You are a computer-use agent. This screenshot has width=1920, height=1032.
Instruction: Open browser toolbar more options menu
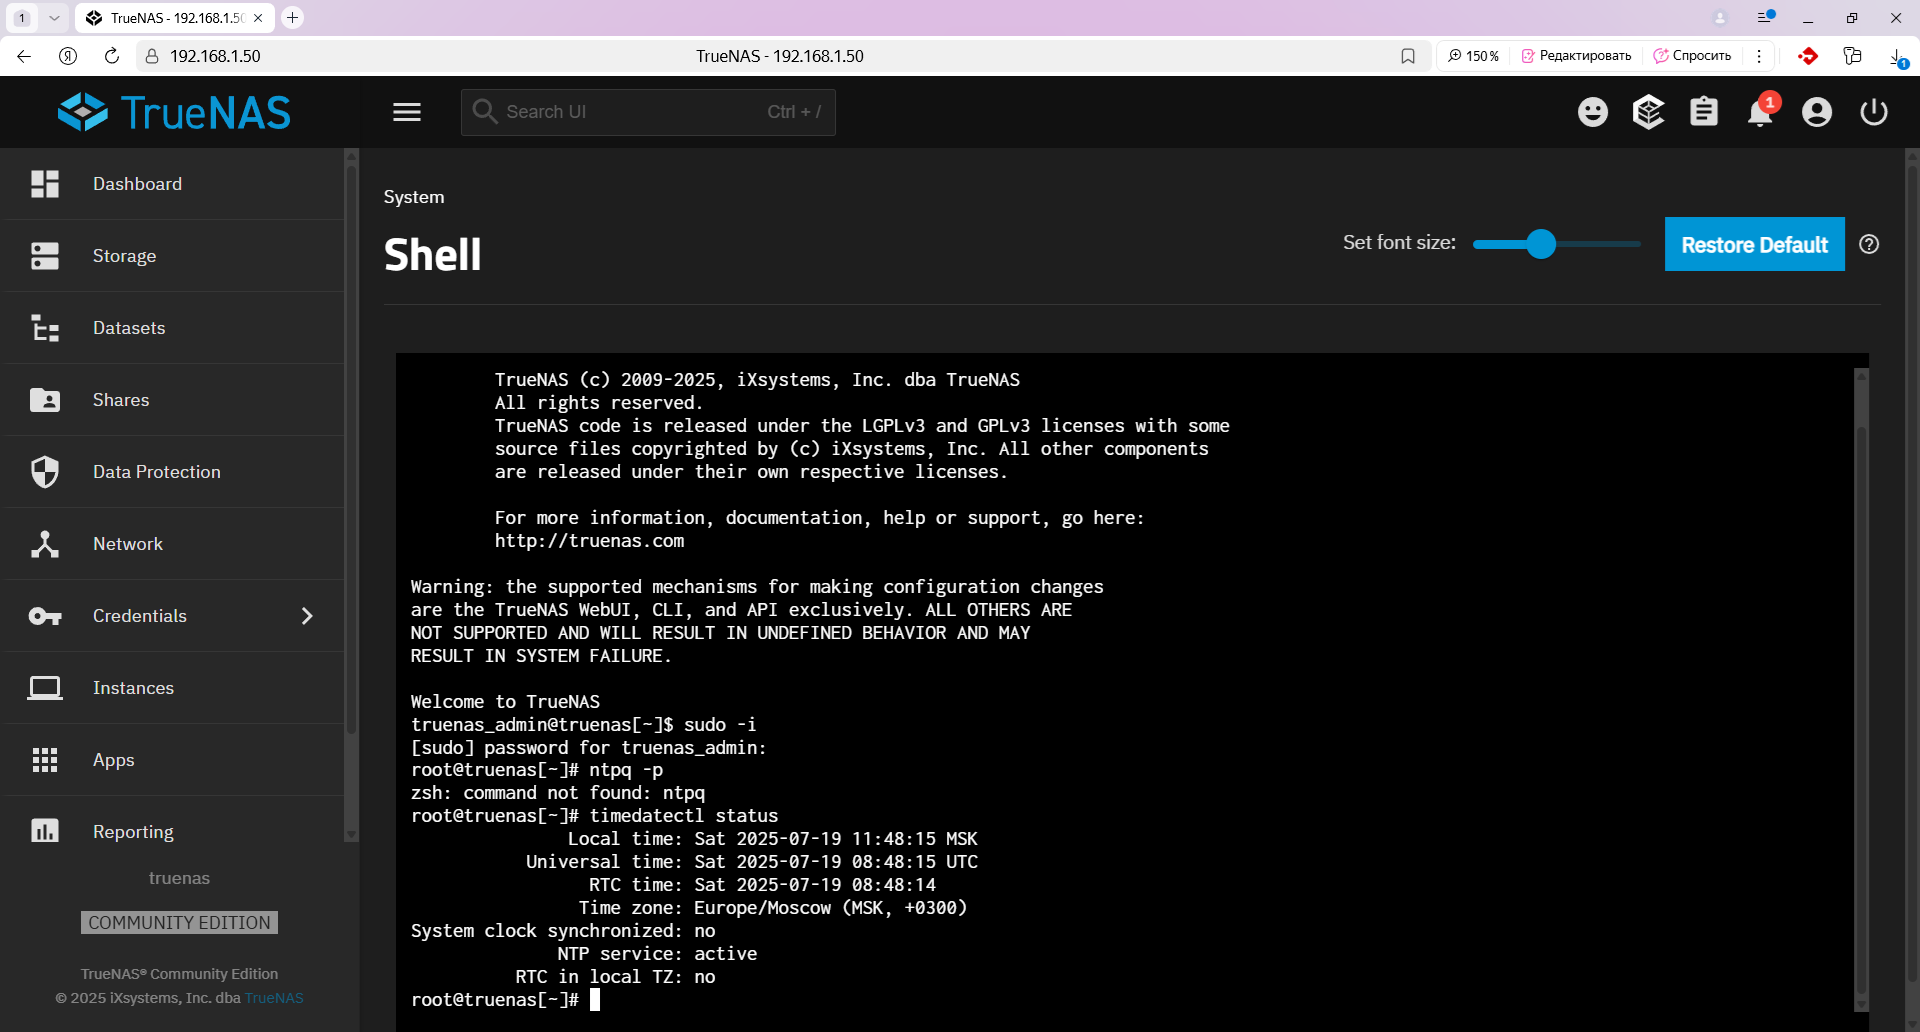pos(1759,56)
